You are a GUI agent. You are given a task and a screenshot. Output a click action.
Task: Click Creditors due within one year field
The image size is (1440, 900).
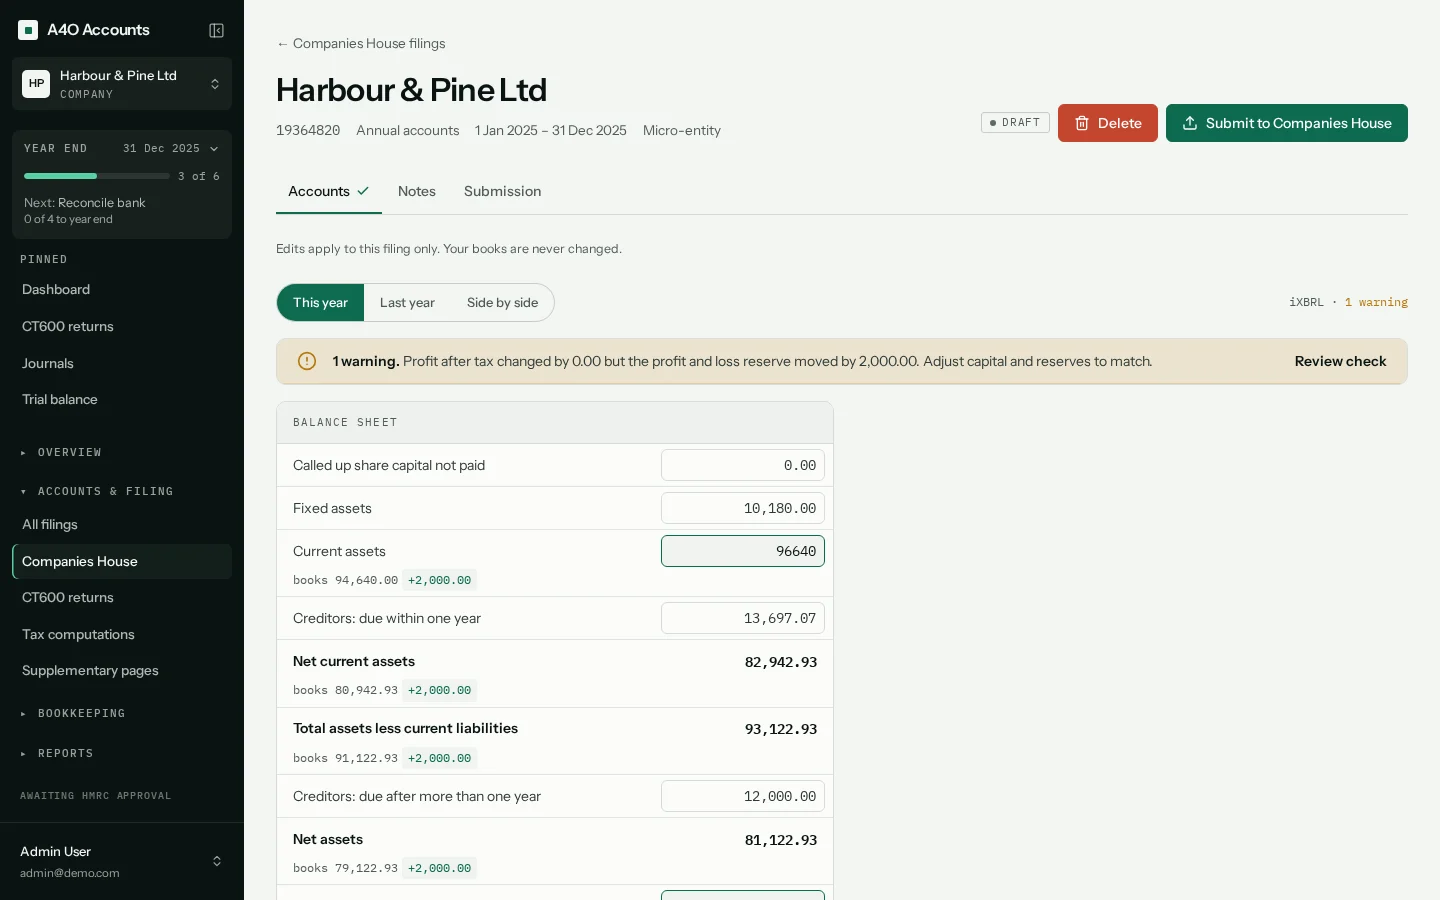[743, 618]
